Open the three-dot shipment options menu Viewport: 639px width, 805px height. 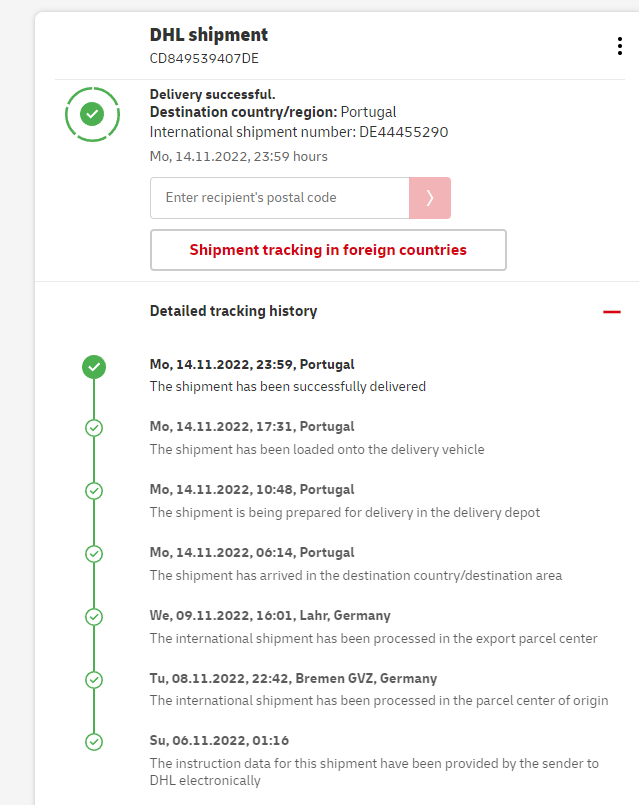(620, 46)
